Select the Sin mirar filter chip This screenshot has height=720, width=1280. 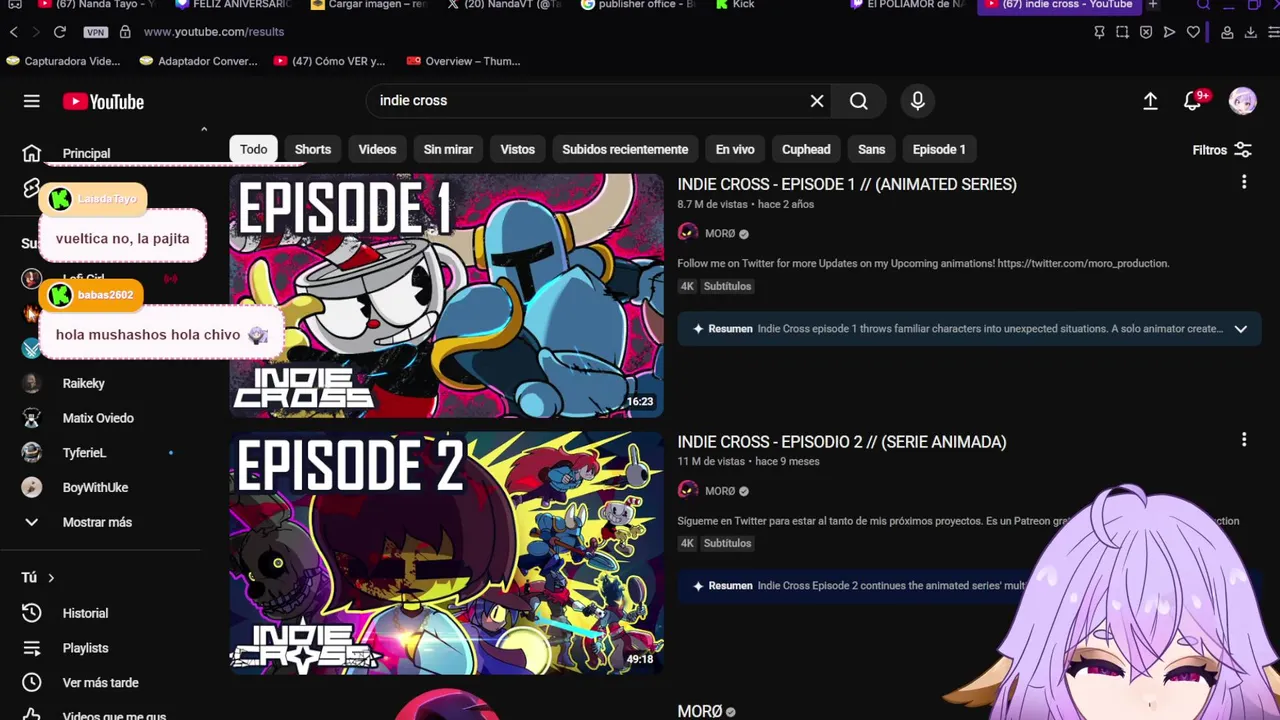point(448,149)
